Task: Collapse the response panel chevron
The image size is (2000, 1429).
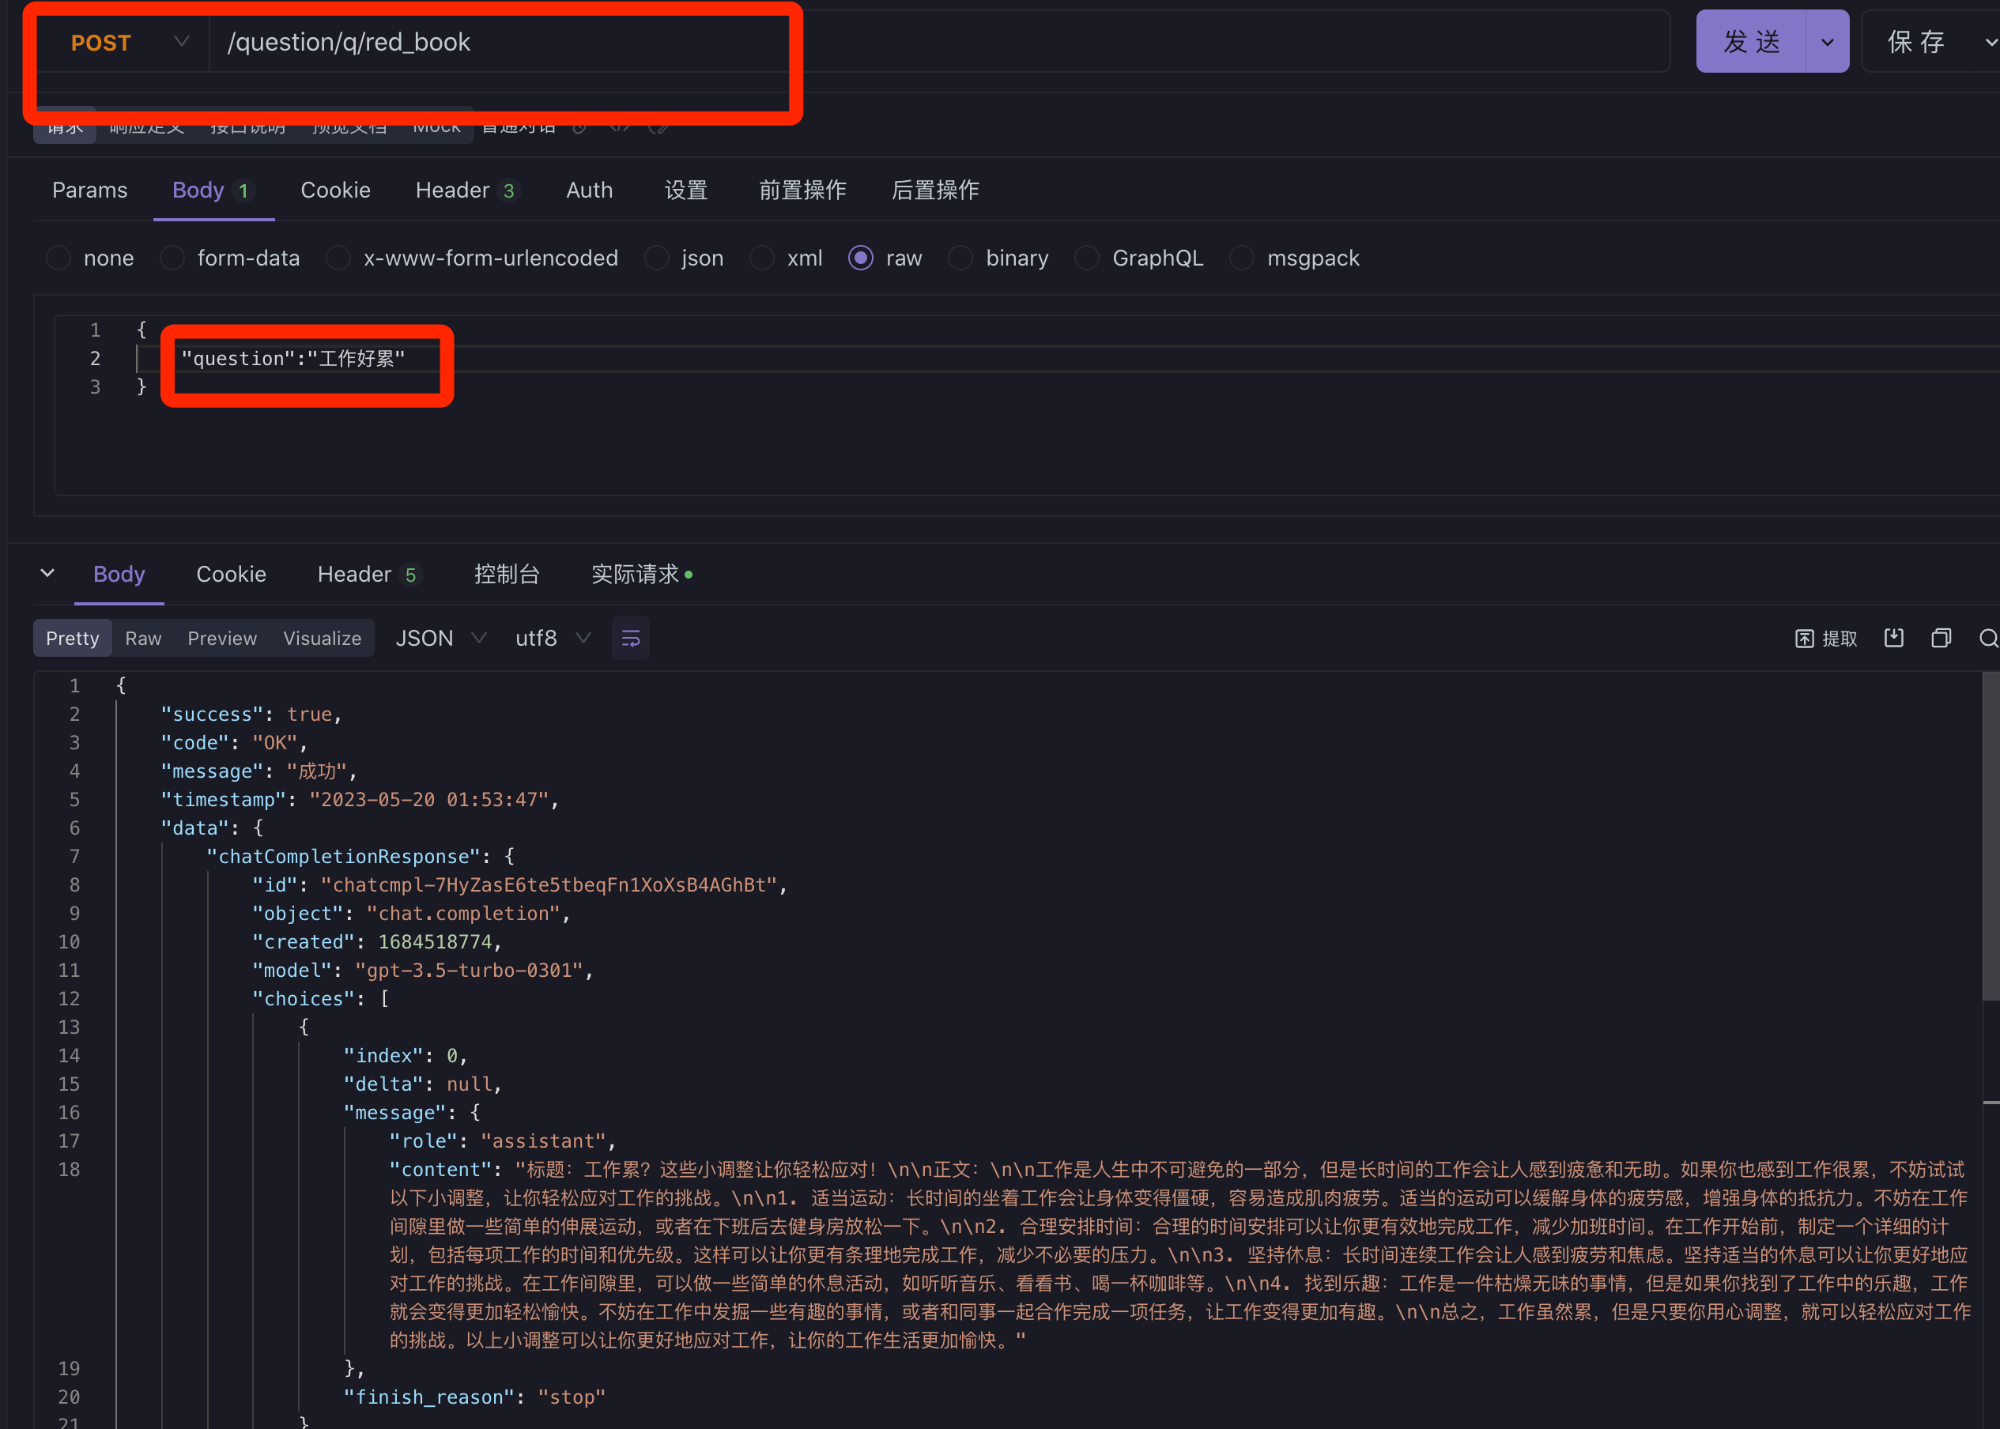Action: click(x=47, y=573)
